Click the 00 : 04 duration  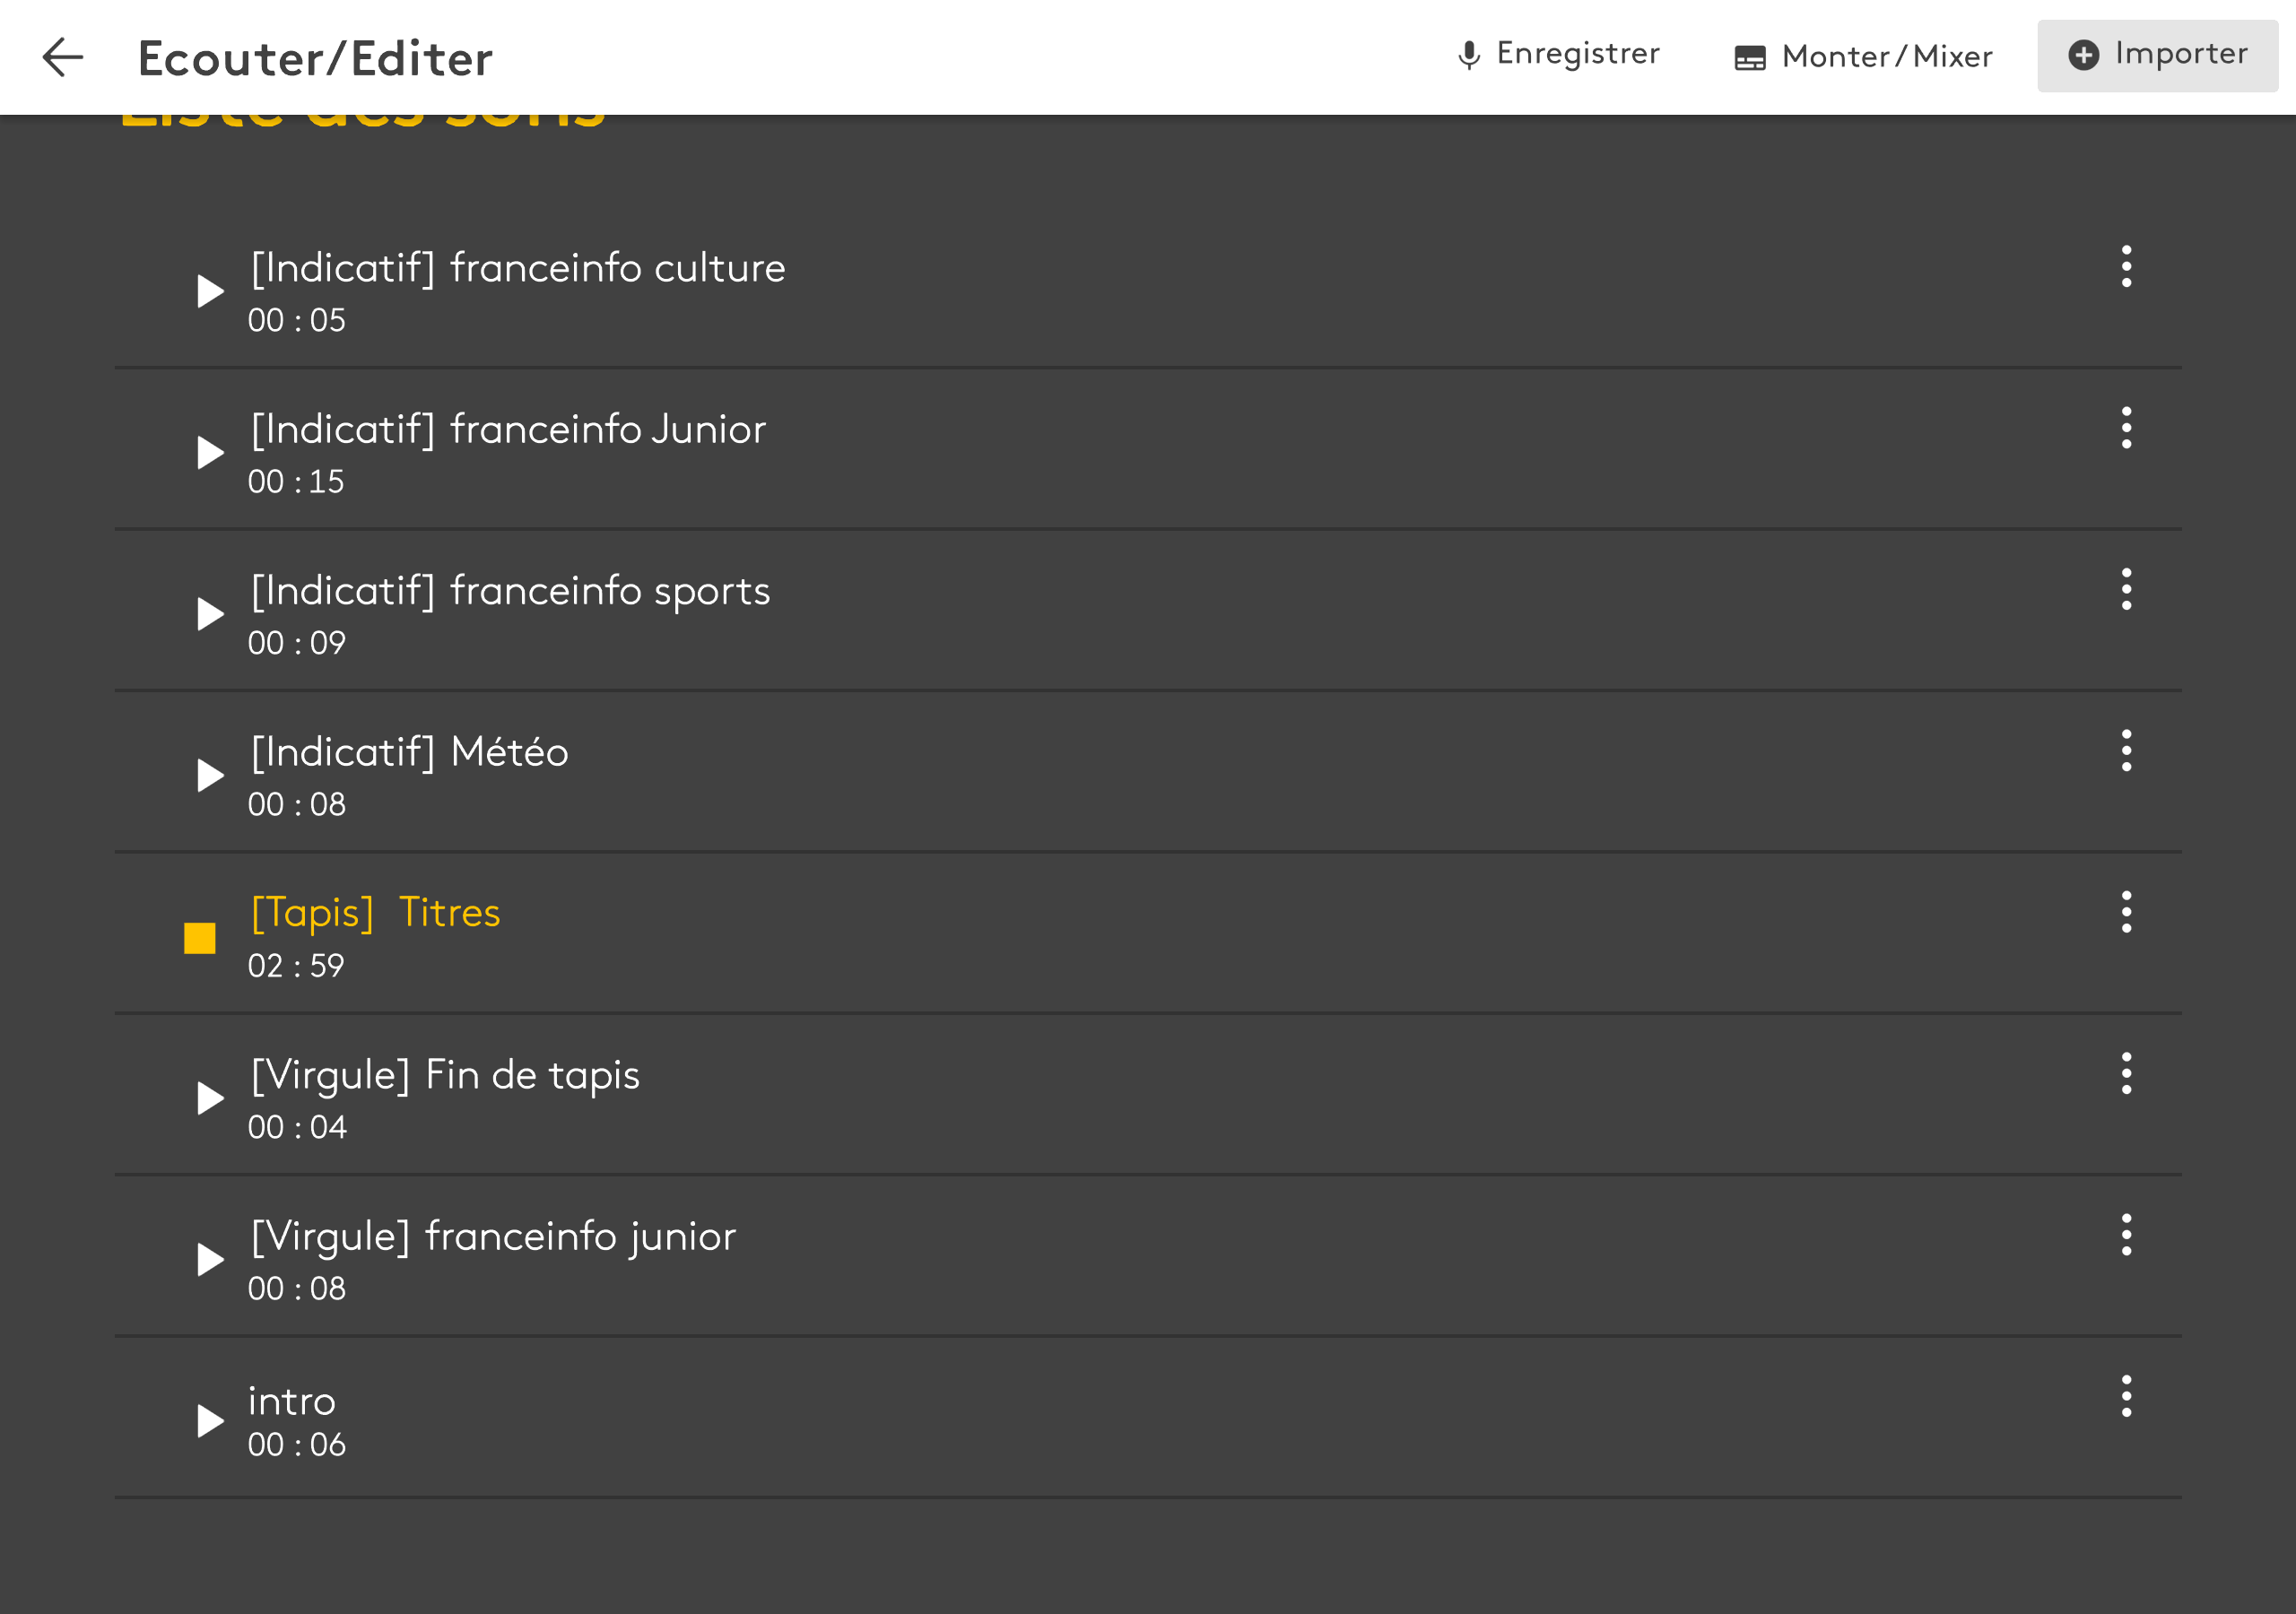pos(297,1127)
